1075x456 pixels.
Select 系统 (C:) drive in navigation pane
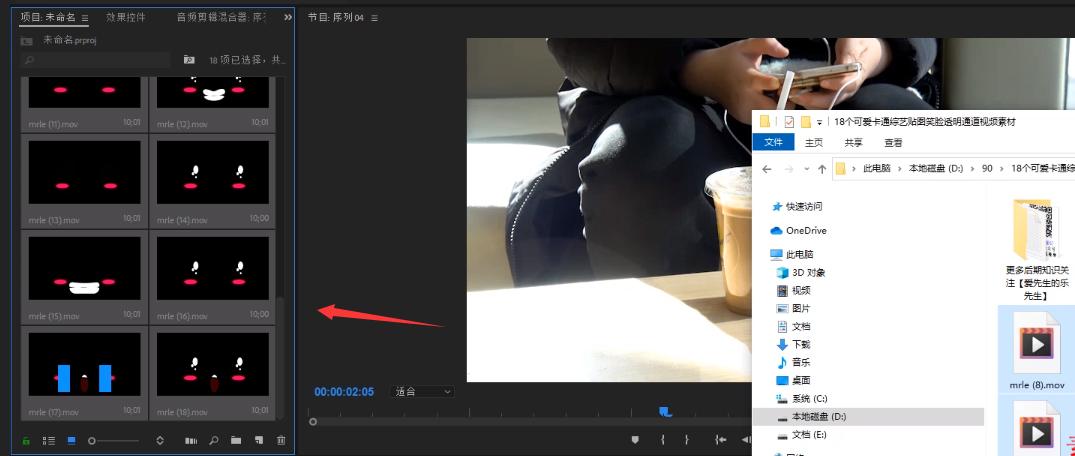click(811, 398)
